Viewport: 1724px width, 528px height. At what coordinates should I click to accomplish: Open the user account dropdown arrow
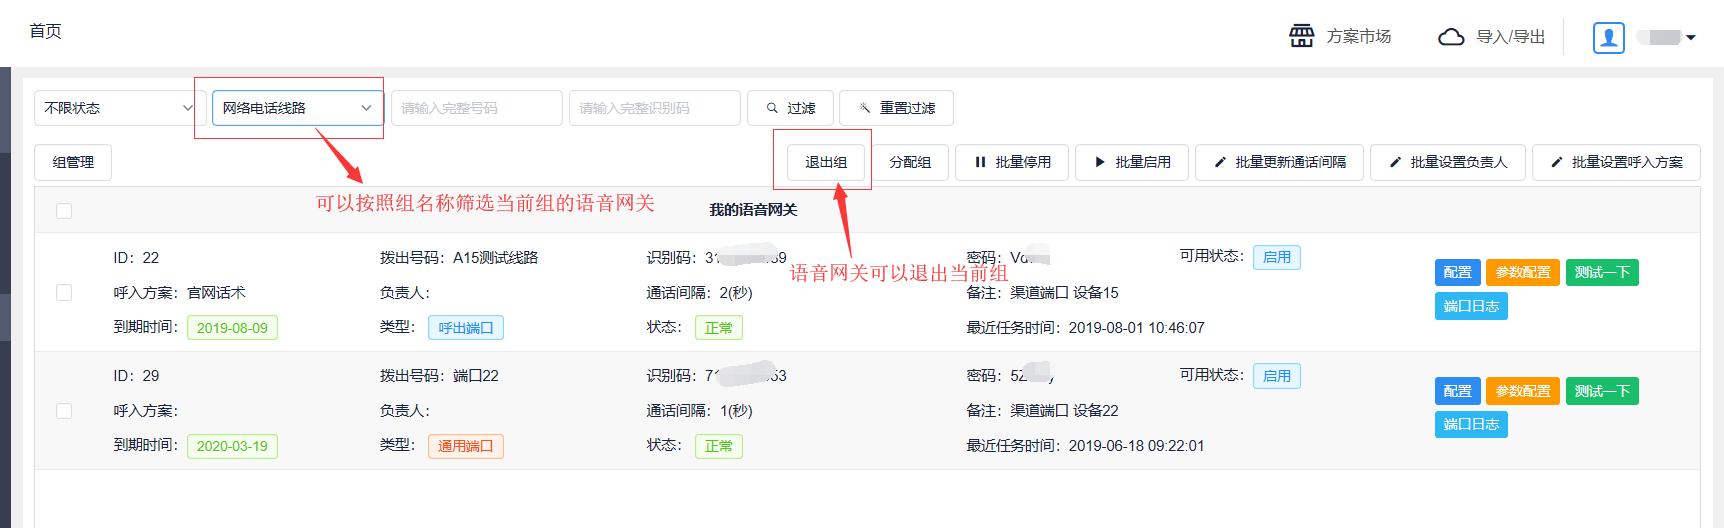tap(1691, 38)
